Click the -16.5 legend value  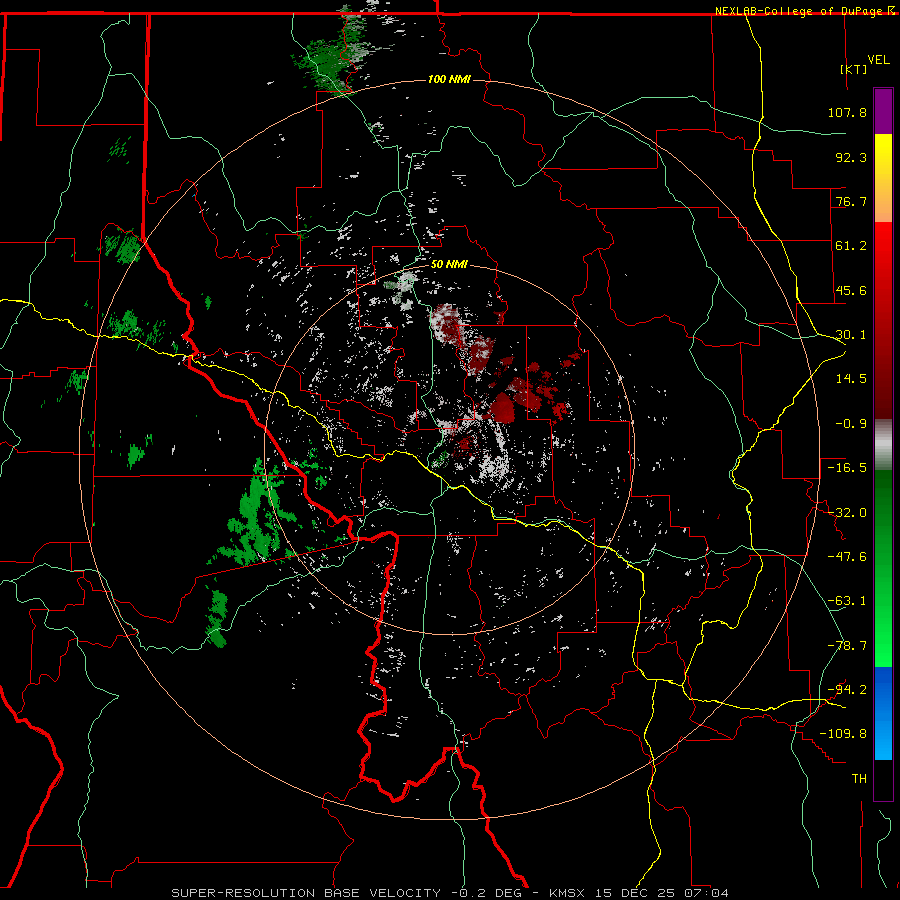tap(847, 468)
